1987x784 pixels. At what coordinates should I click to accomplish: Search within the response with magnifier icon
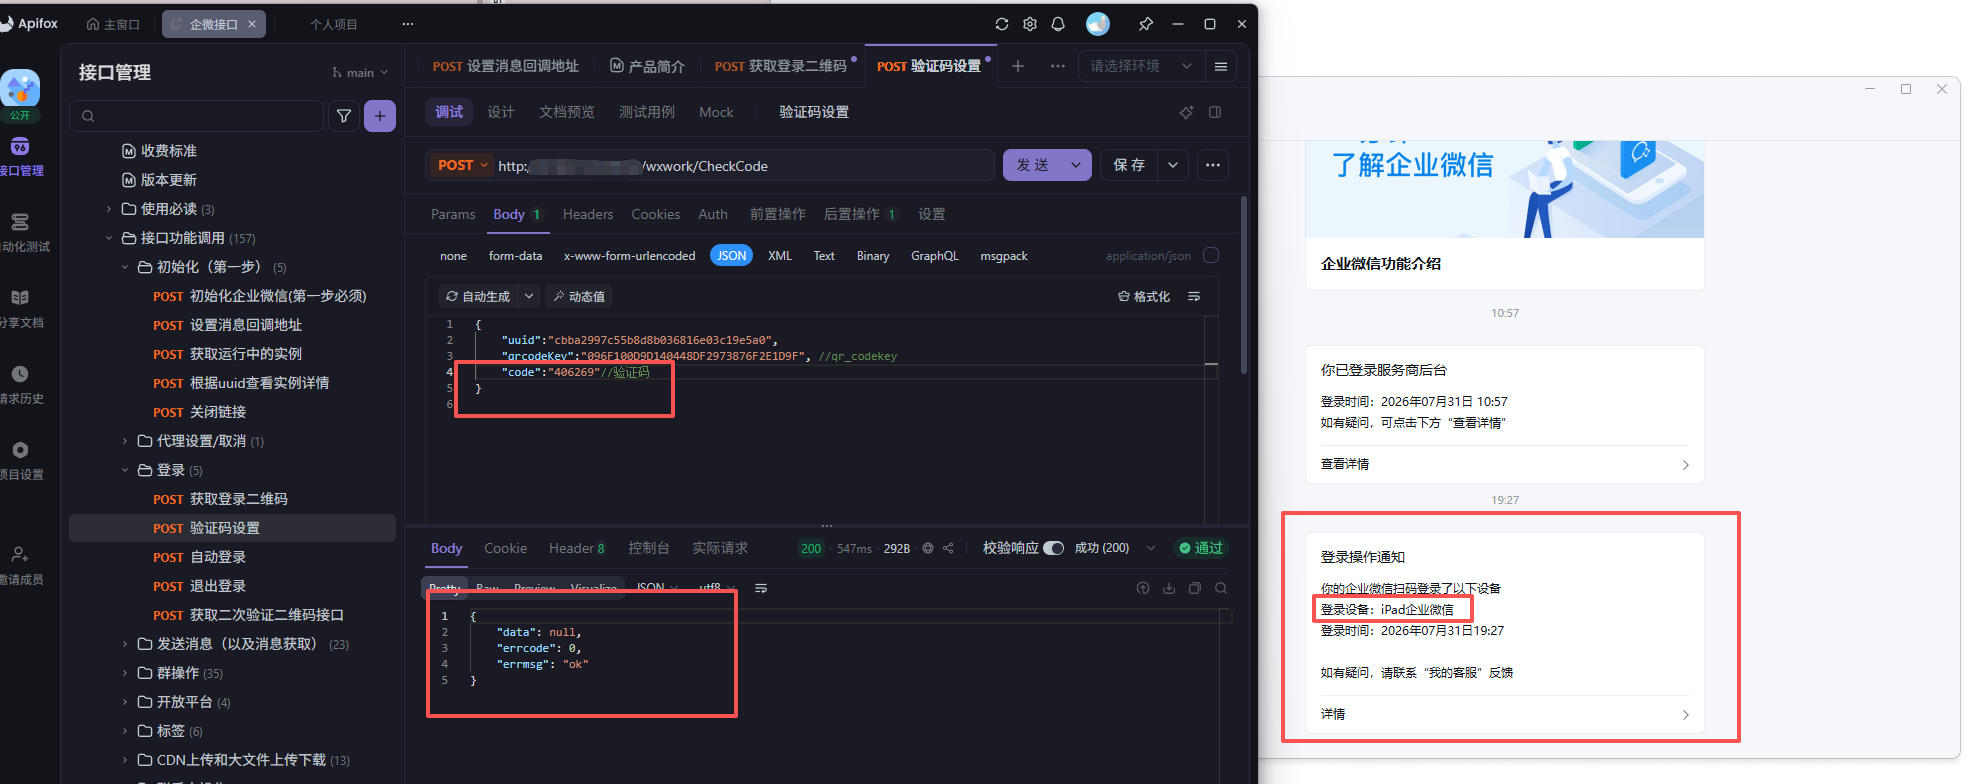point(1221,588)
